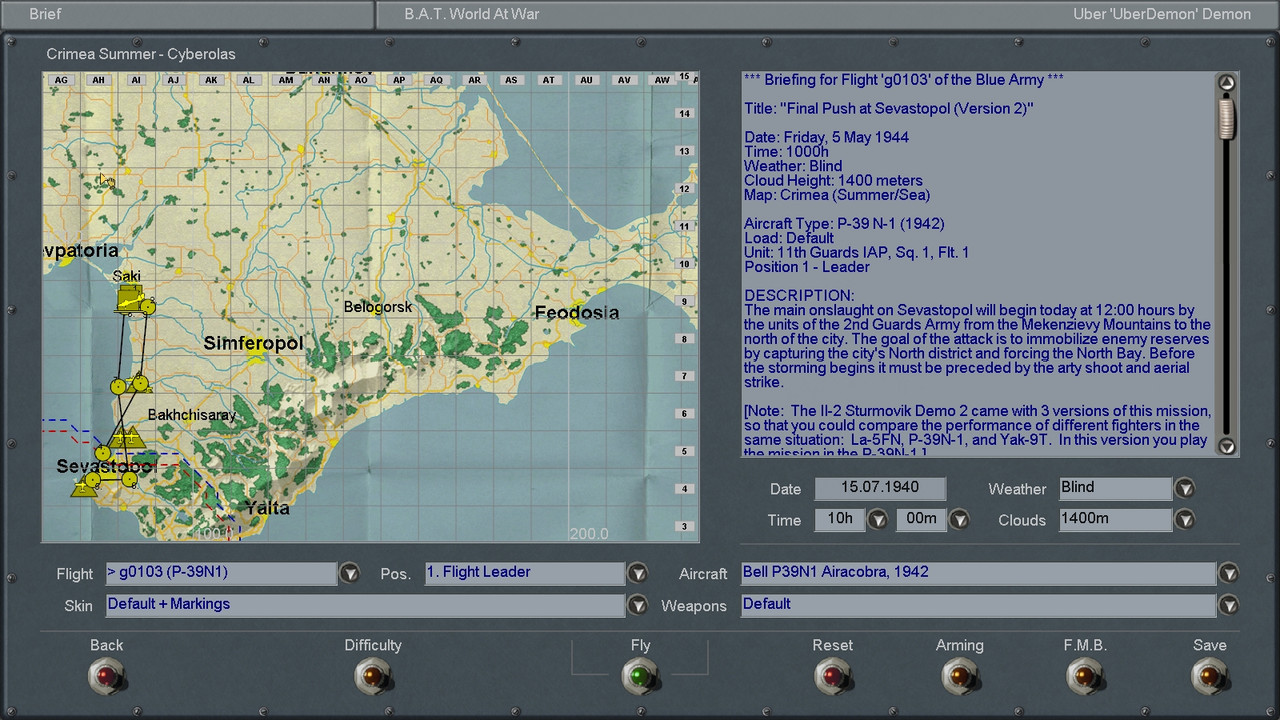Click the Brief tab in title bar
1280x720 pixels.
[45, 14]
